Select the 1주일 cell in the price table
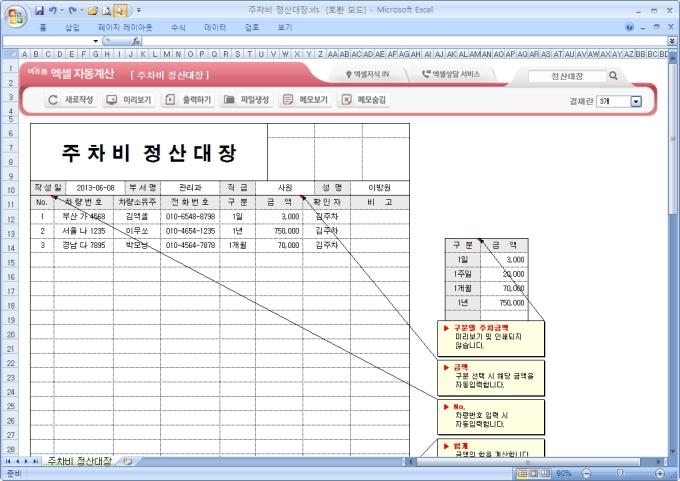 [463, 274]
